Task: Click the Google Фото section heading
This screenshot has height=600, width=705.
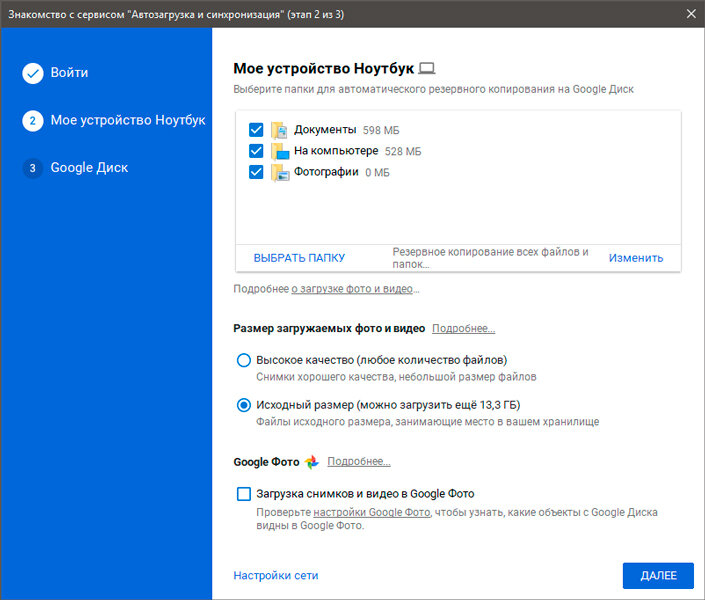Action: [266, 462]
